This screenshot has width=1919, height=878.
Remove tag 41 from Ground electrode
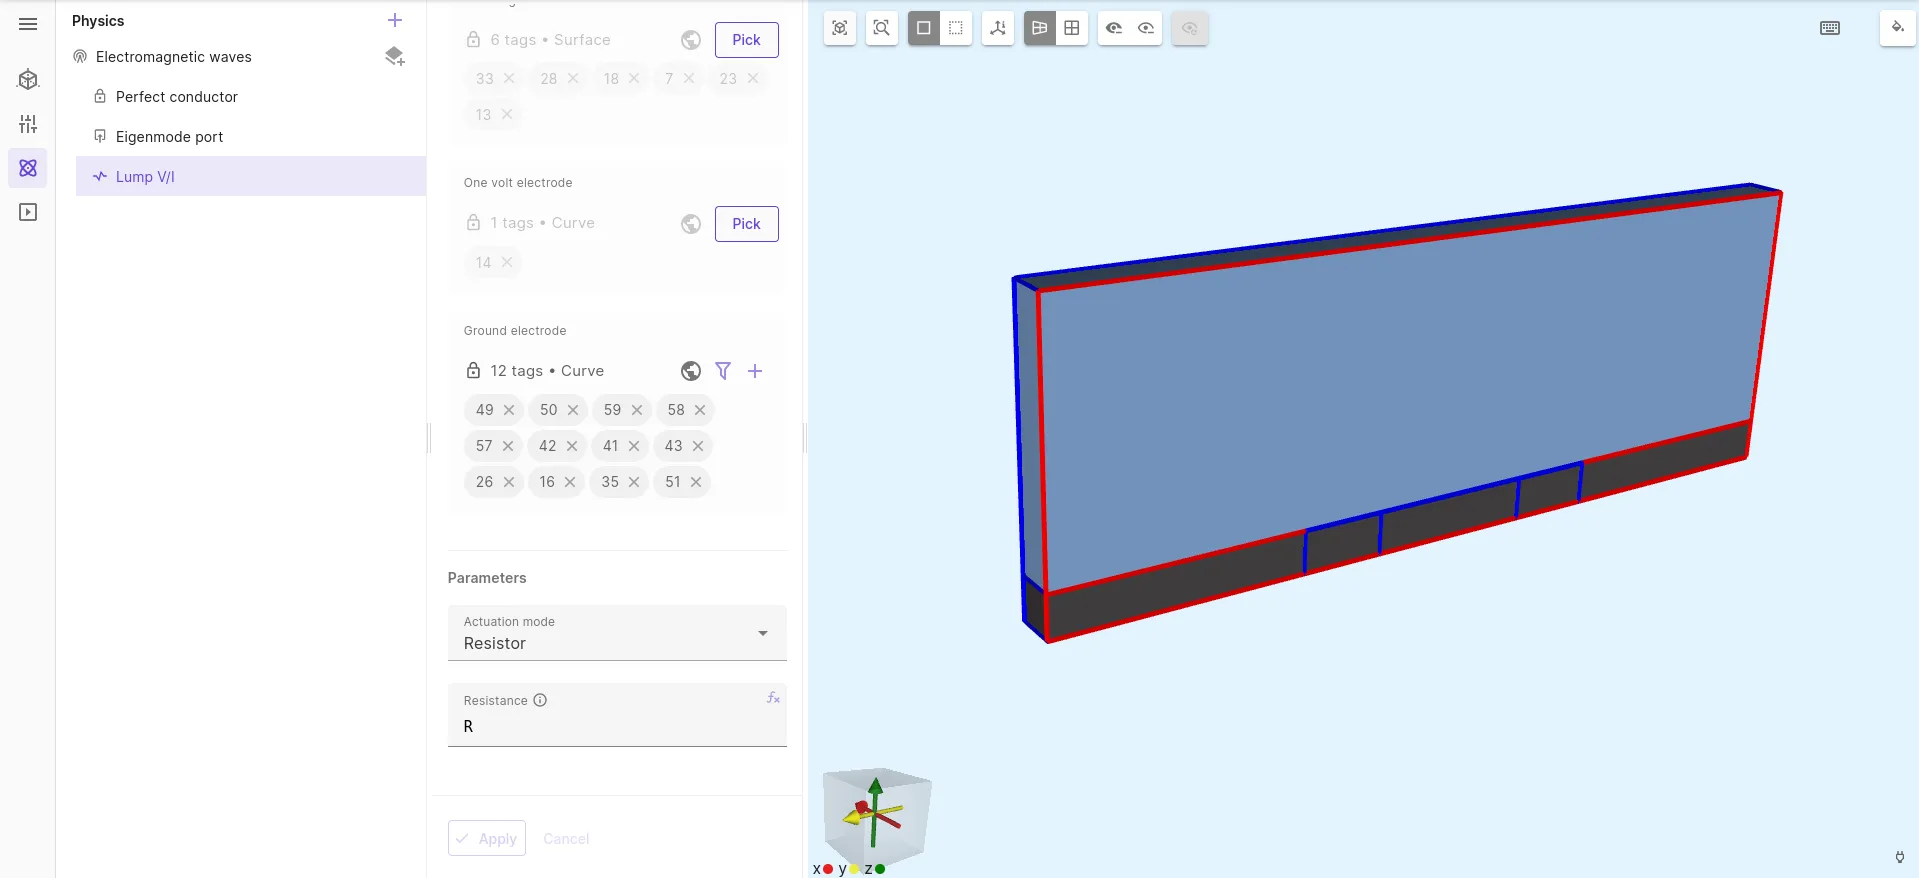(x=634, y=446)
